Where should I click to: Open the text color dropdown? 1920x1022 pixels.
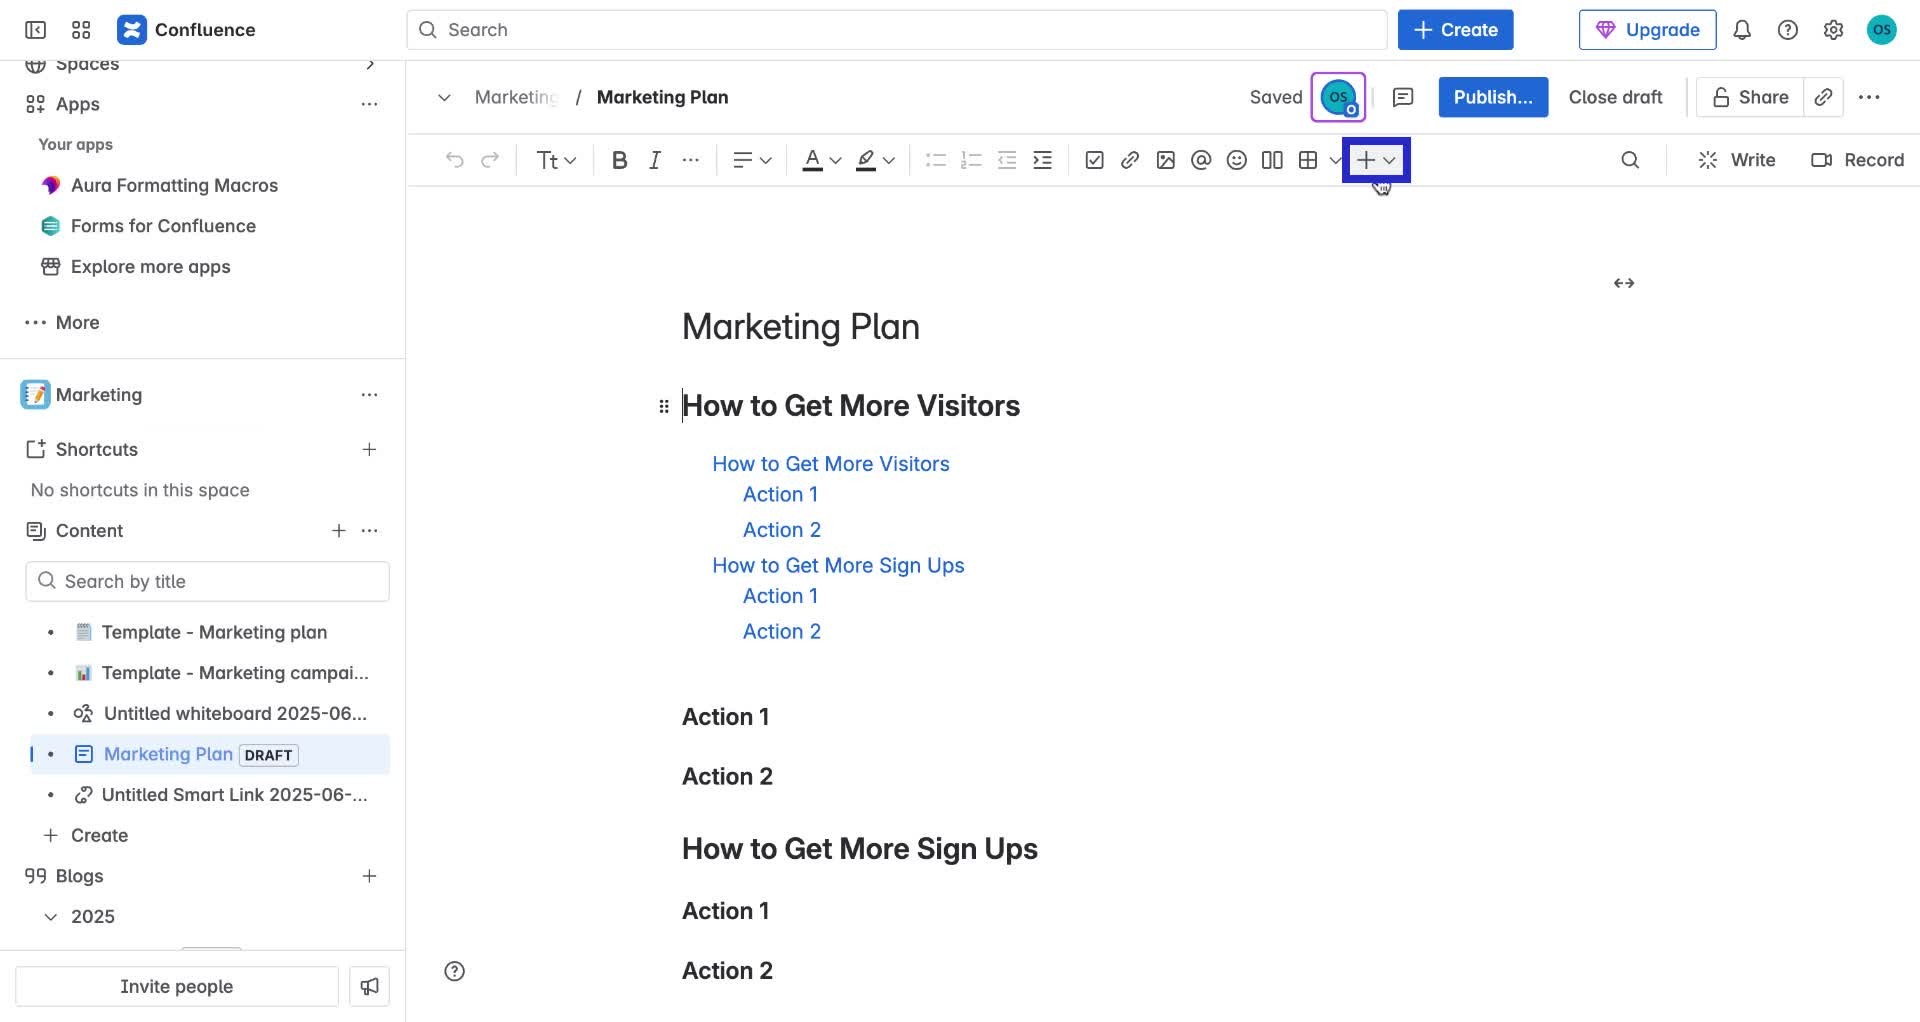click(x=834, y=160)
